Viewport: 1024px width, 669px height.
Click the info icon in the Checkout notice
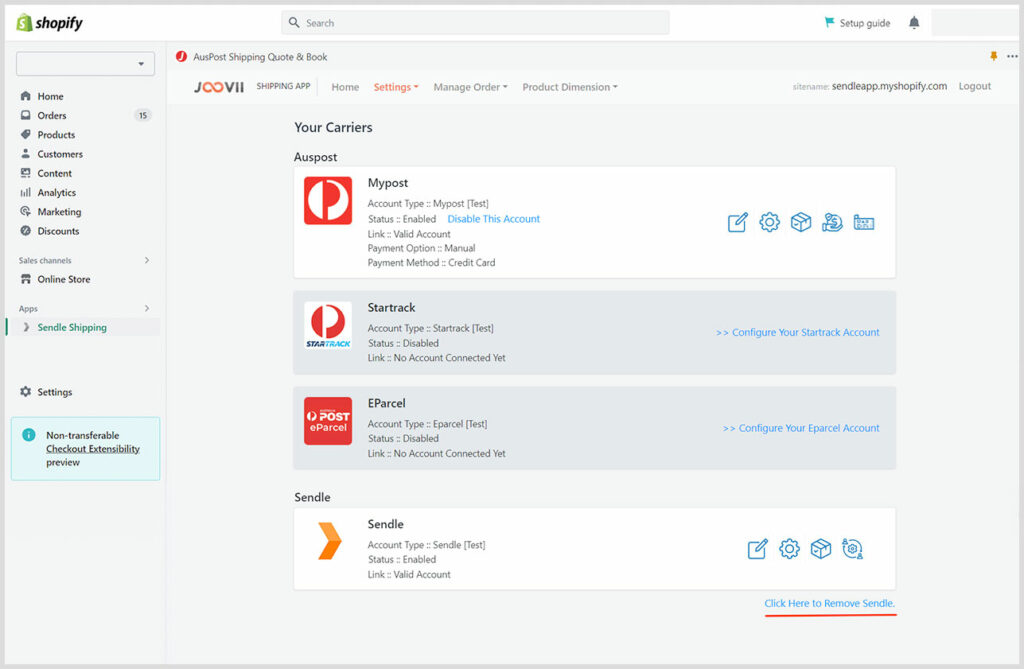click(29, 435)
